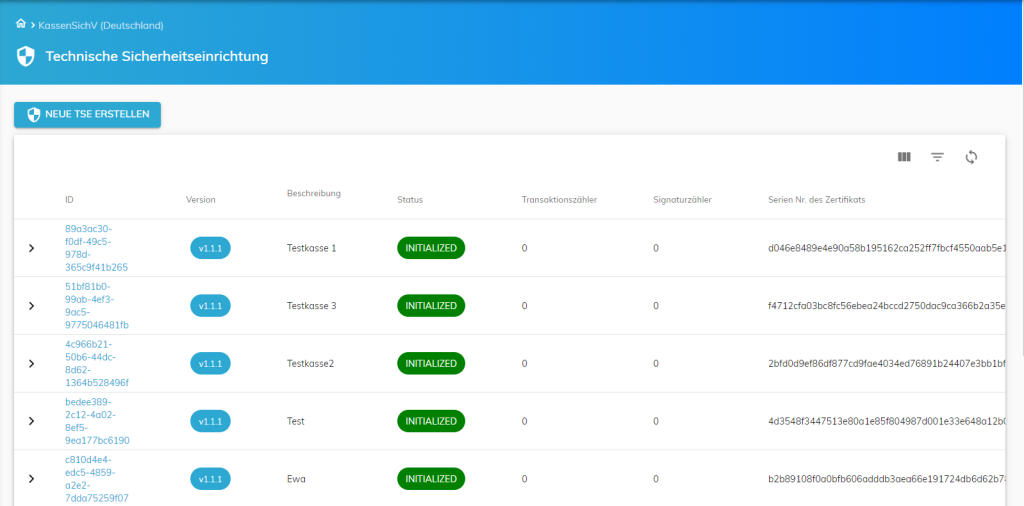The height and width of the screenshot is (506, 1024).
Task: Select the Ewa description cell
Action: click(296, 479)
